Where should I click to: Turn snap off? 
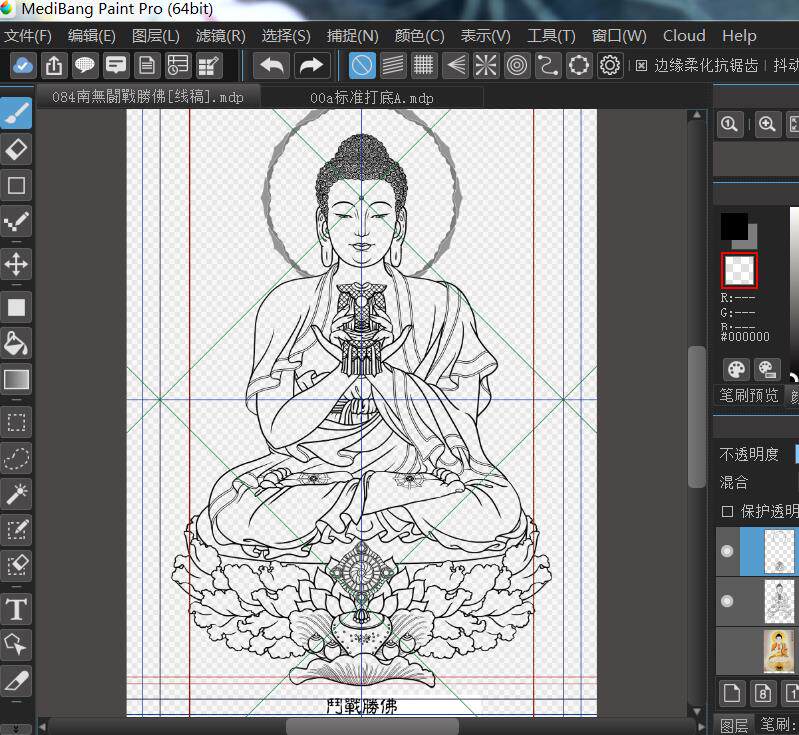pos(362,65)
